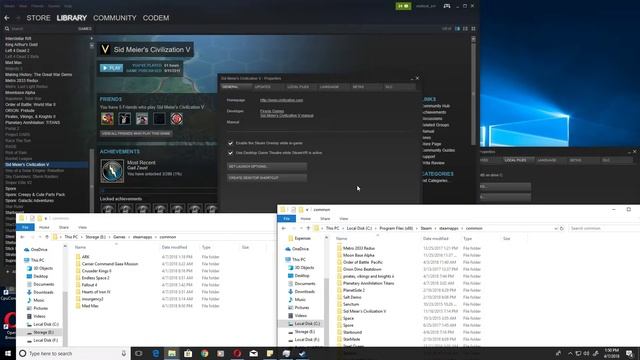Launch Opera from the taskbar

point(237,353)
